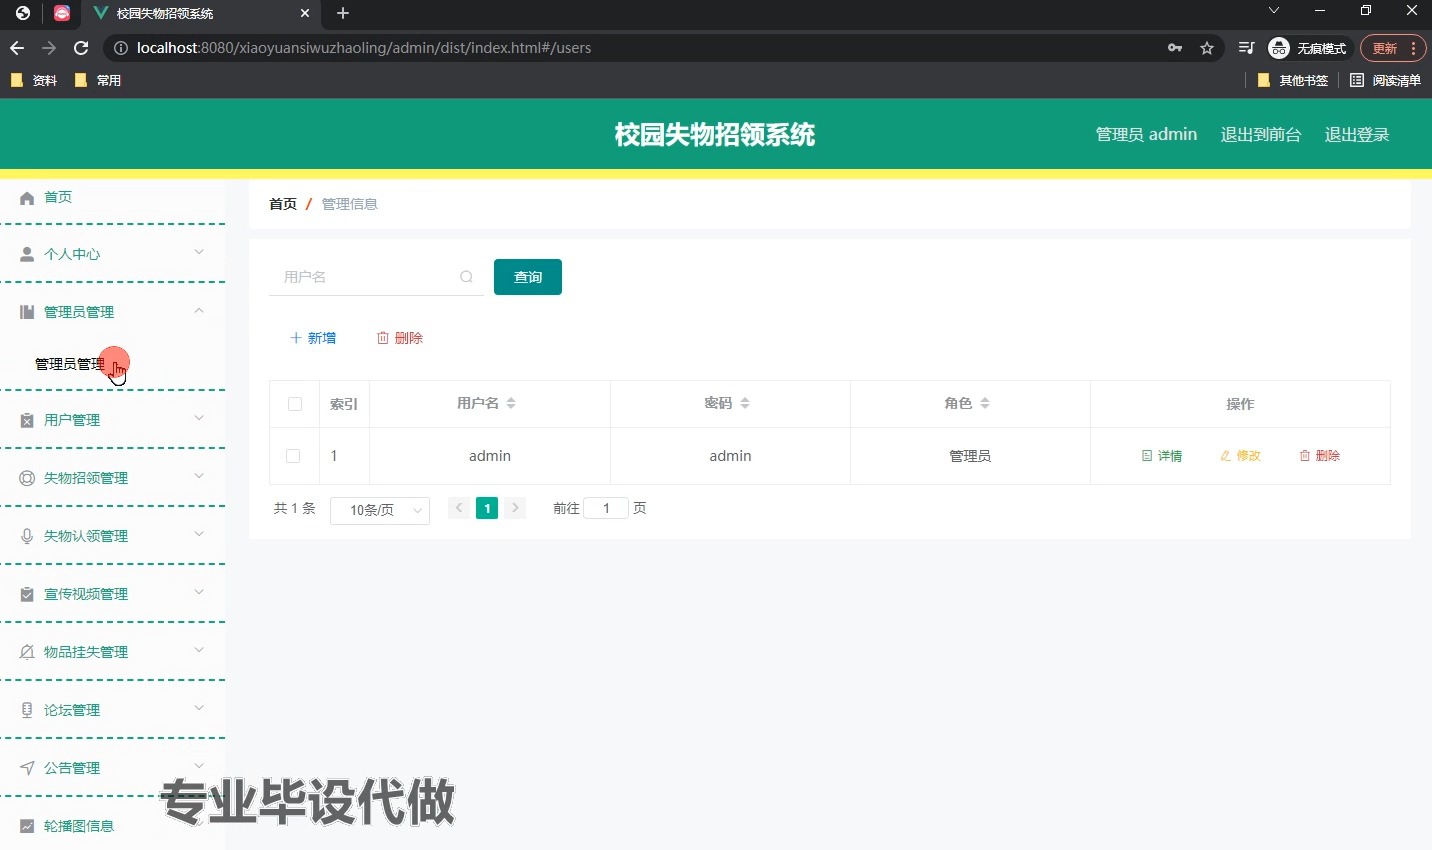The height and width of the screenshot is (850, 1432).
Task: Click the chart icon beside 轮播图信息
Action: [x=27, y=826]
